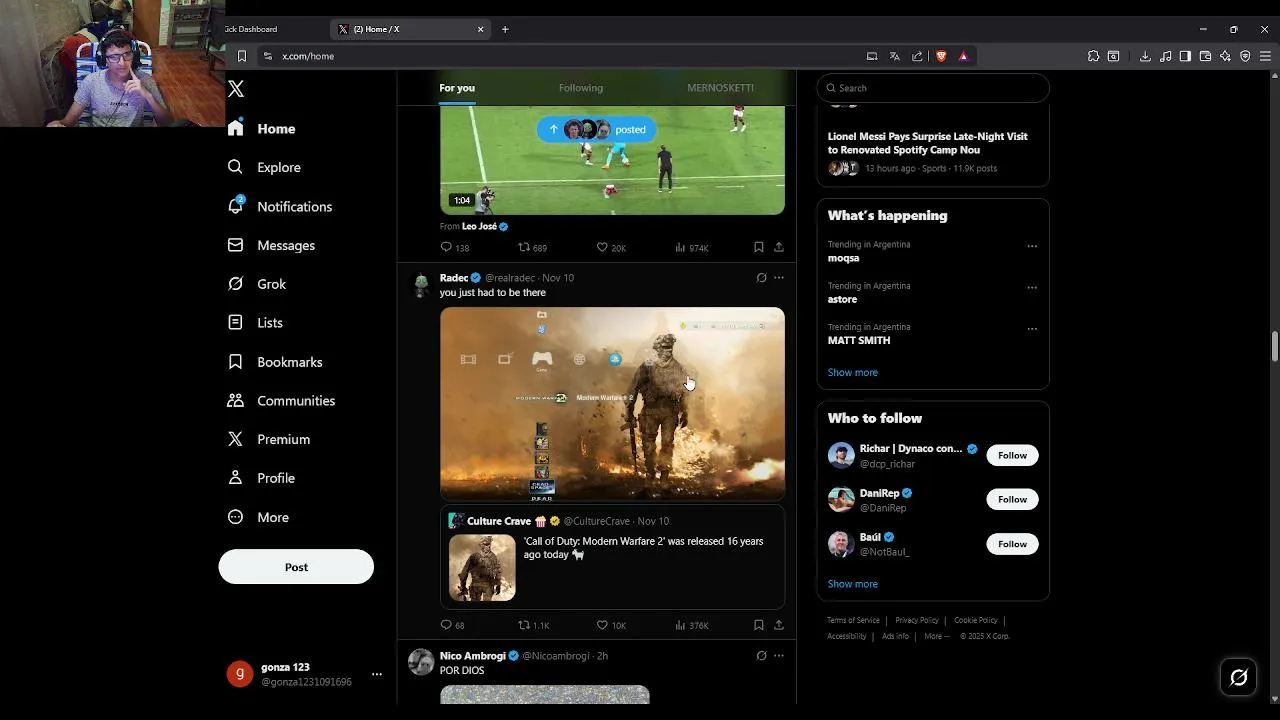Open more options on Nico Ambrogi's post
This screenshot has width=1280, height=720.
779,656
